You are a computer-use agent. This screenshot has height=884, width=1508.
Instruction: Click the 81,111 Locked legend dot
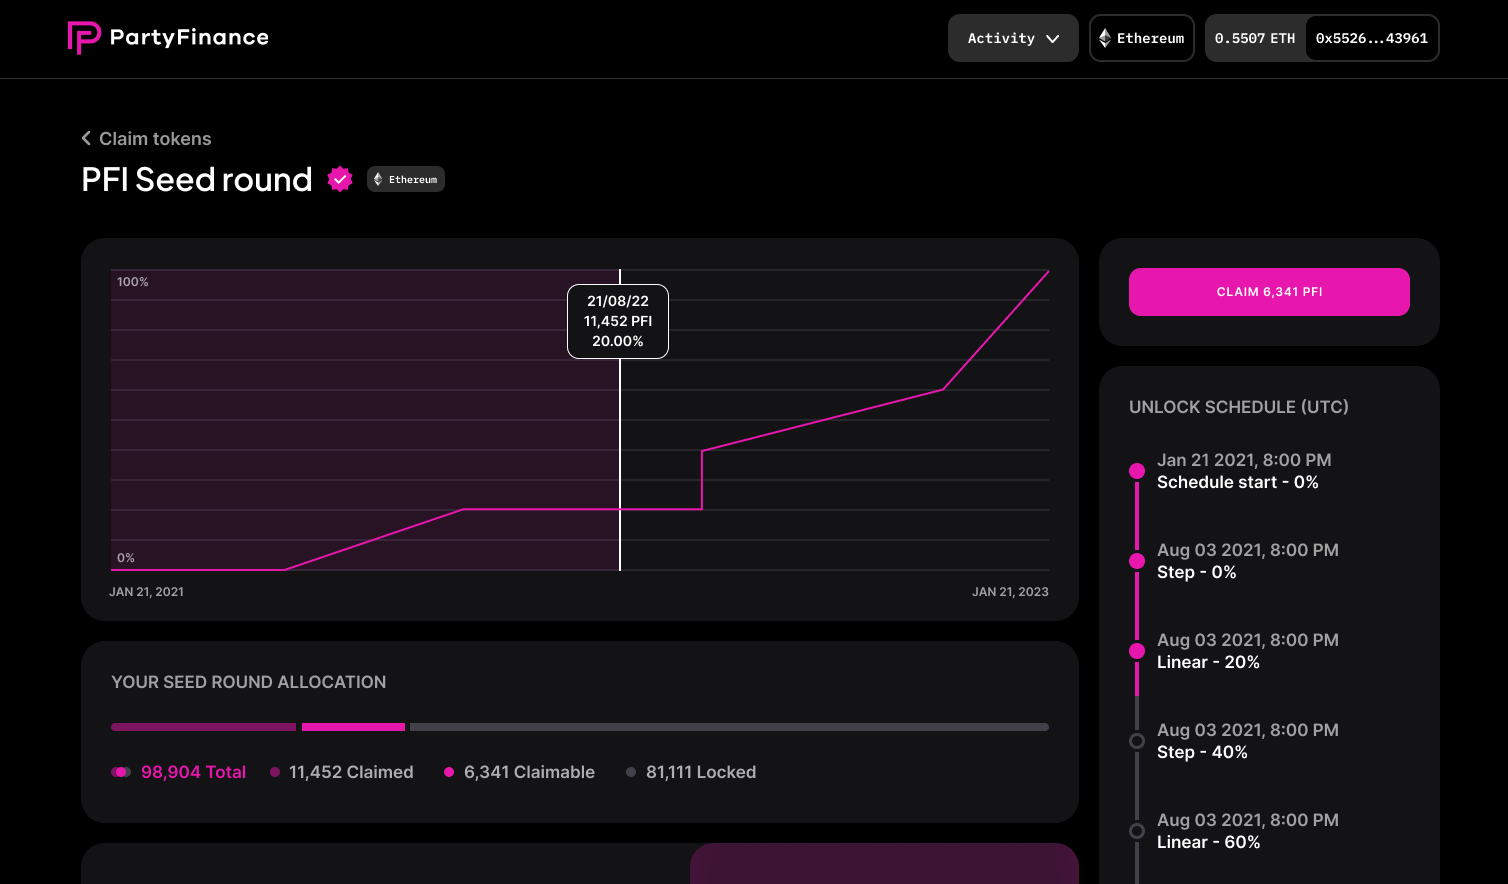pyautogui.click(x=631, y=772)
